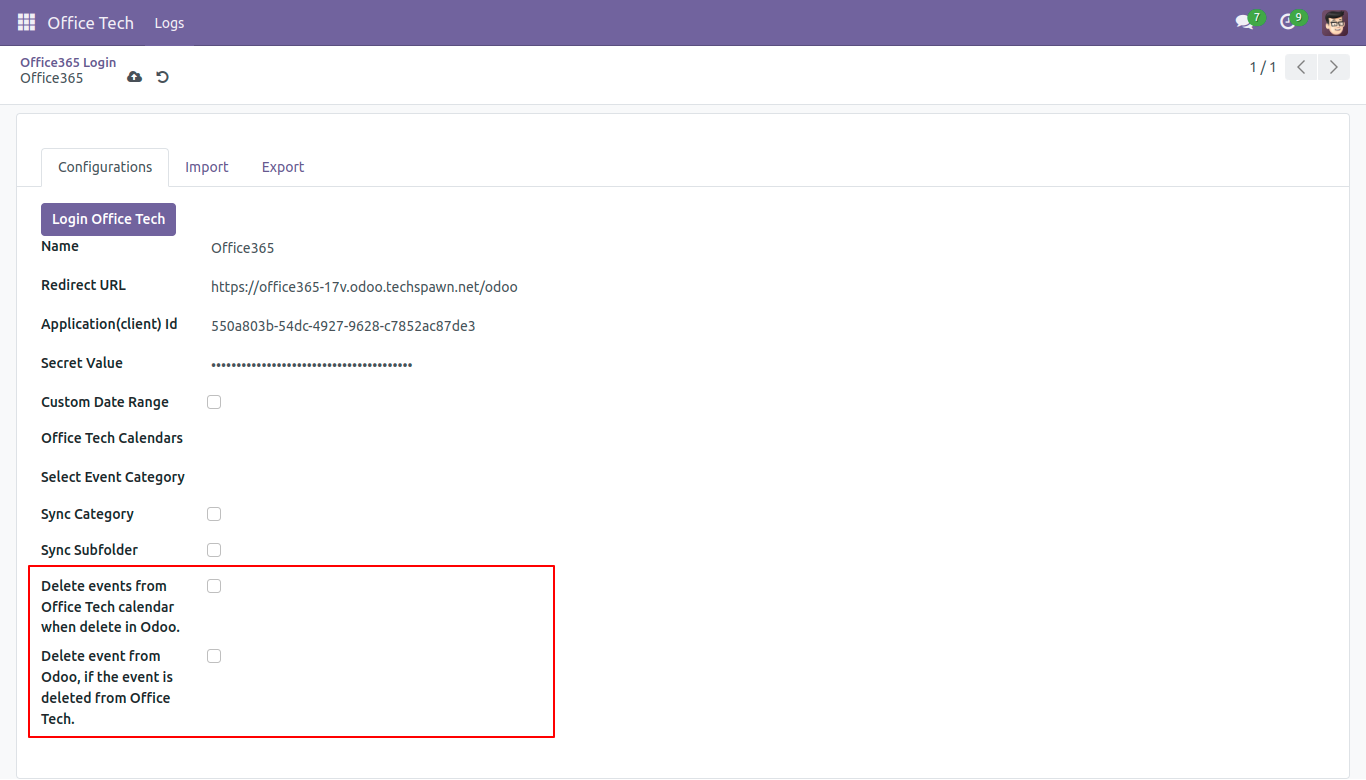Viewport: 1366px width, 780px height.
Task: Switch to the Import tab
Action: click(207, 167)
